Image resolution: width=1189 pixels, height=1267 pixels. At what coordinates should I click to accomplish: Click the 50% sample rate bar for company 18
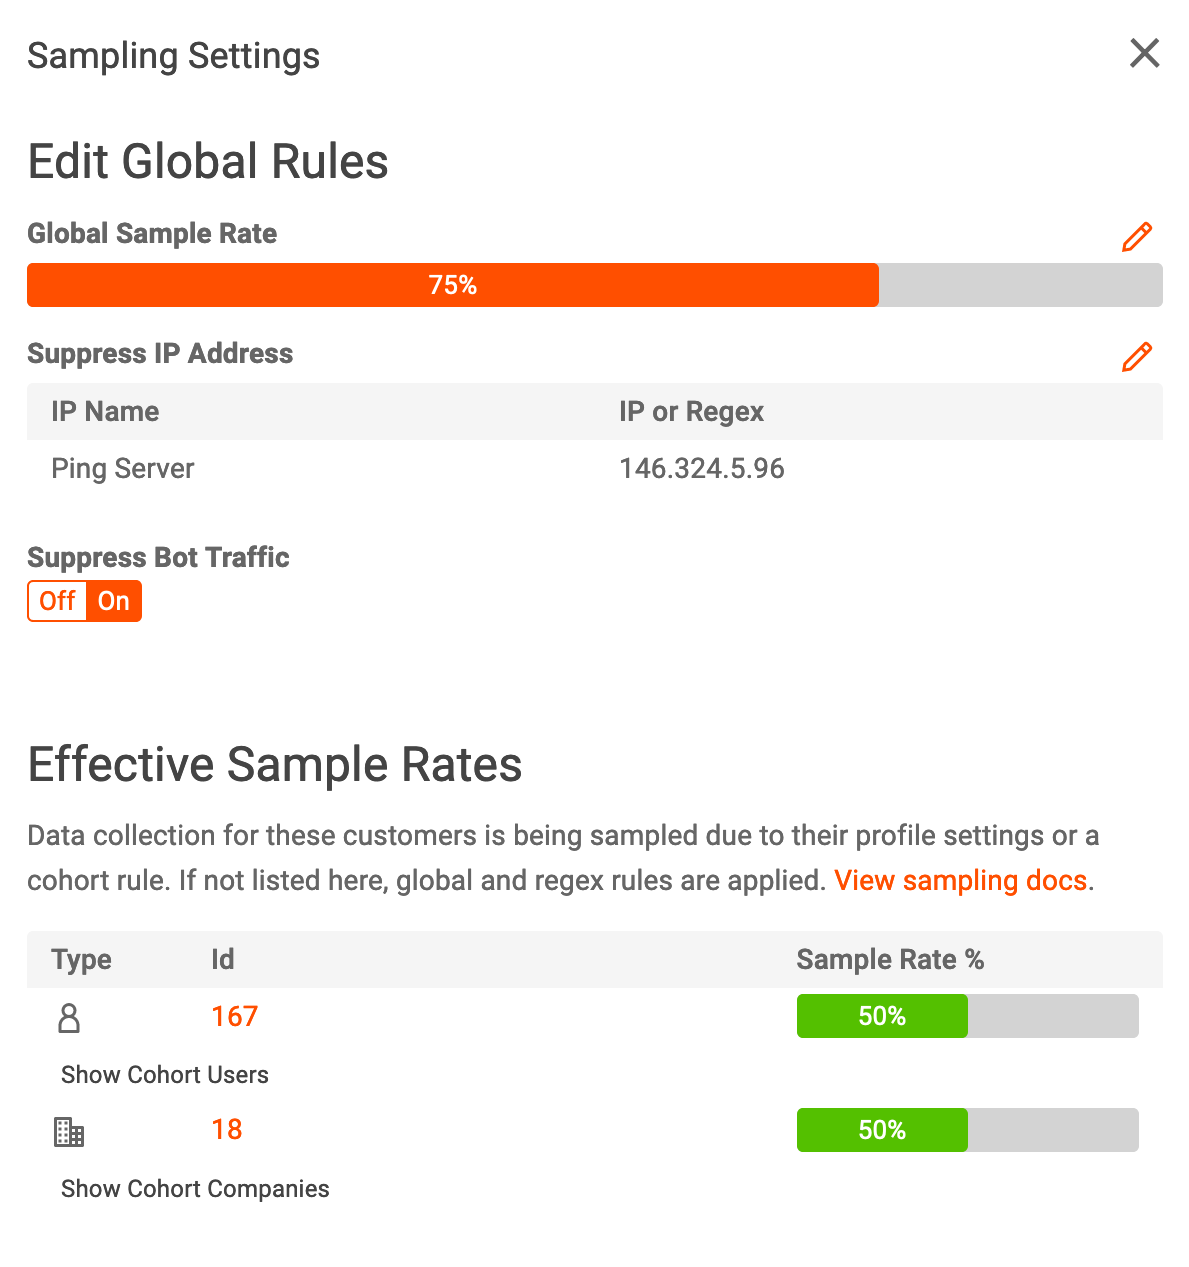click(x=881, y=1129)
